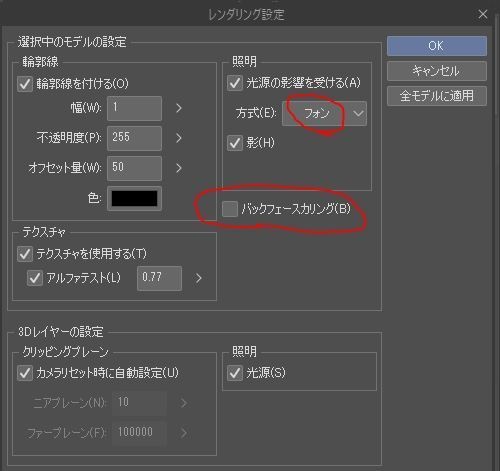Toggle 光源の影響を受ける(A) checkbox

(x=235, y=83)
